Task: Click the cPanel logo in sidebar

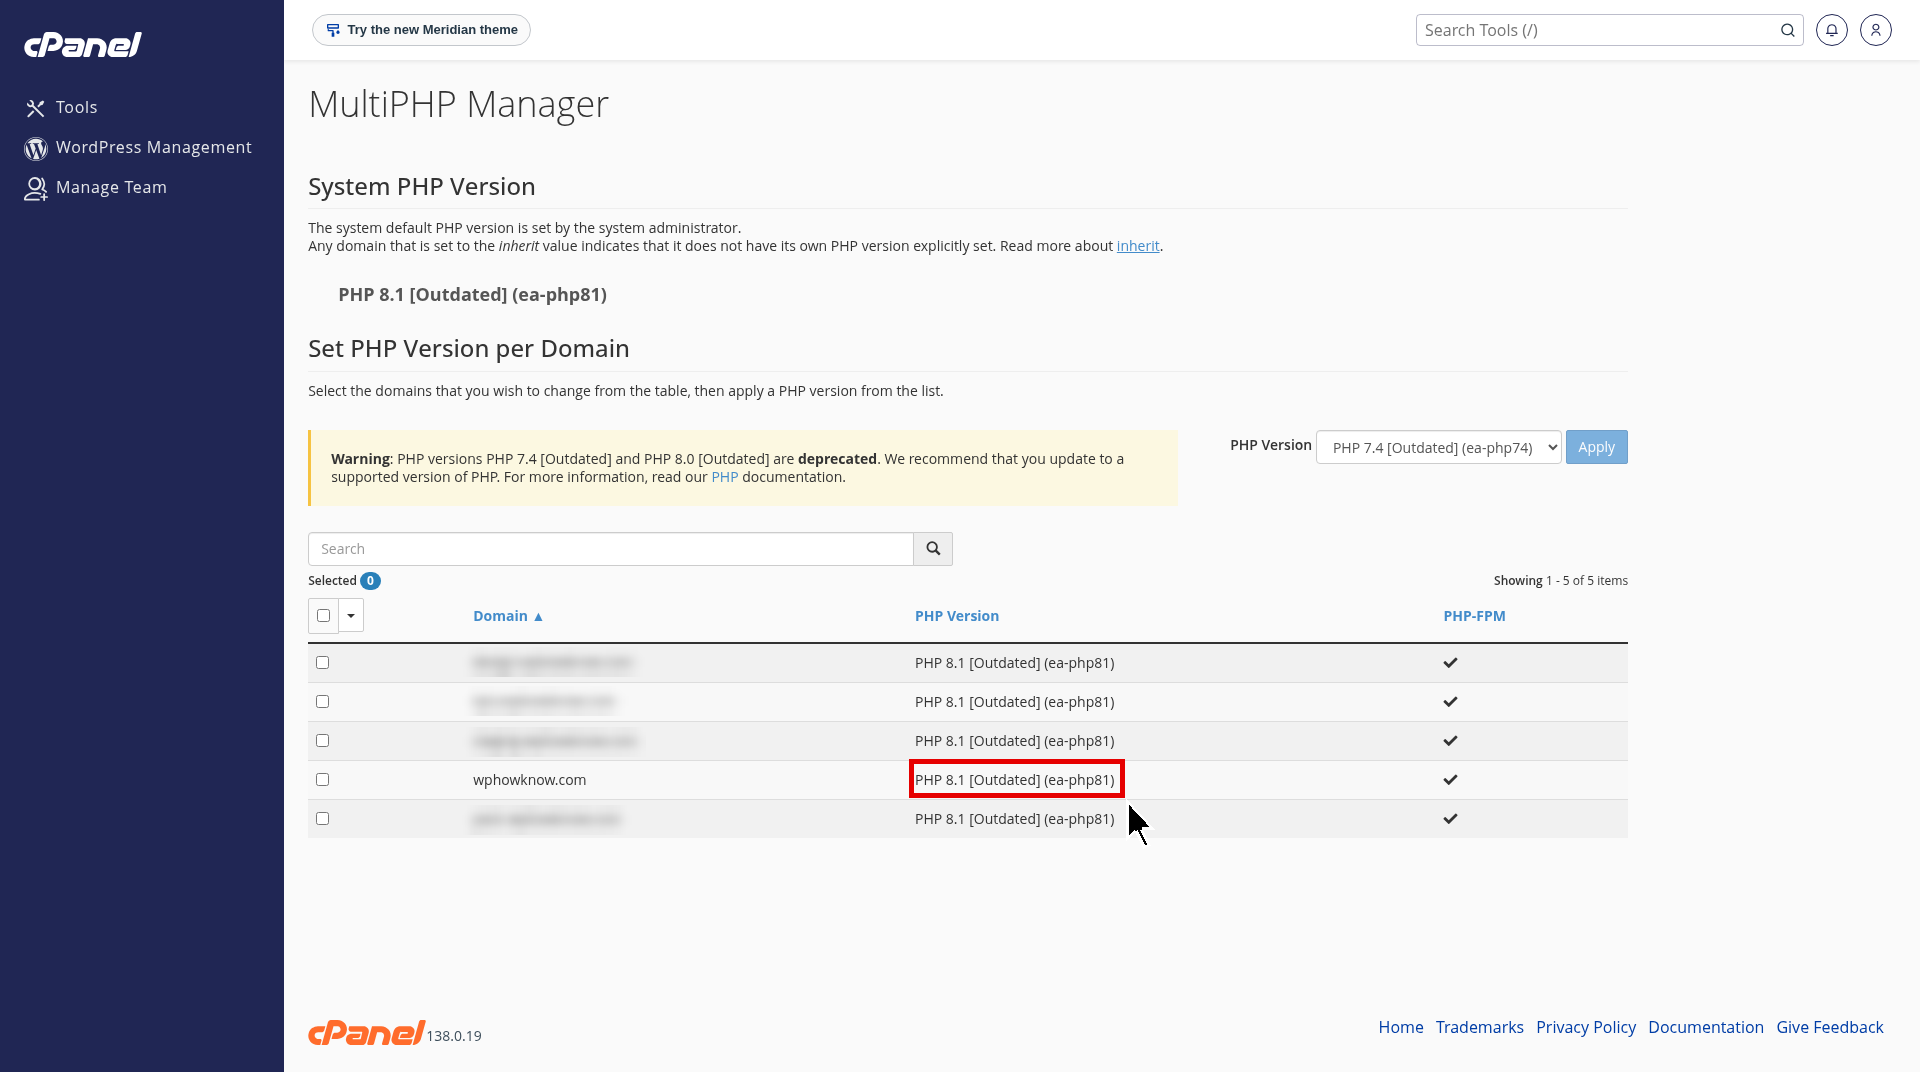Action: click(x=83, y=45)
